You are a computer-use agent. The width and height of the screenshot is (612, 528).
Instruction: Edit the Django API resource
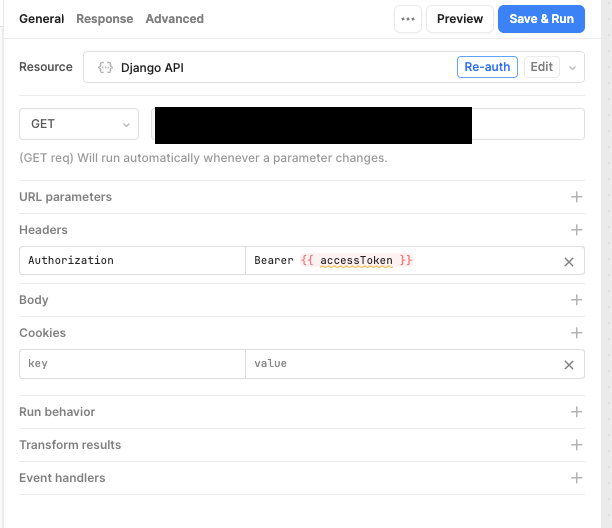pyautogui.click(x=541, y=67)
